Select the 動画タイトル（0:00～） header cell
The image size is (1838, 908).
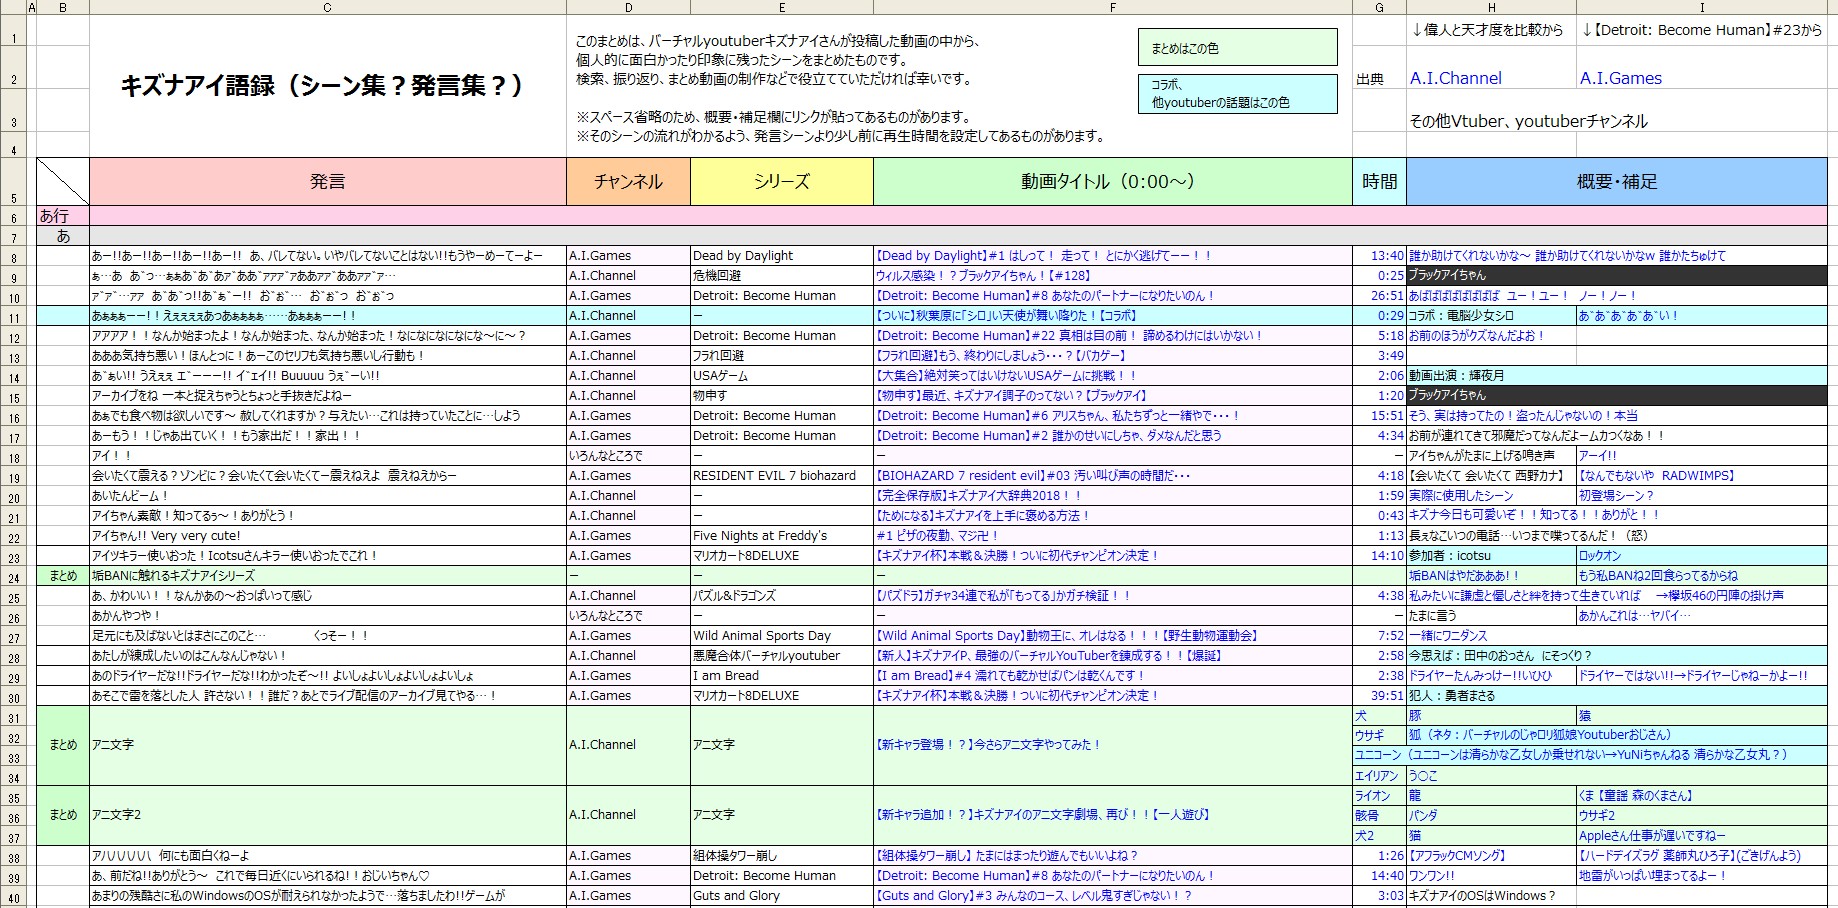click(x=1112, y=181)
